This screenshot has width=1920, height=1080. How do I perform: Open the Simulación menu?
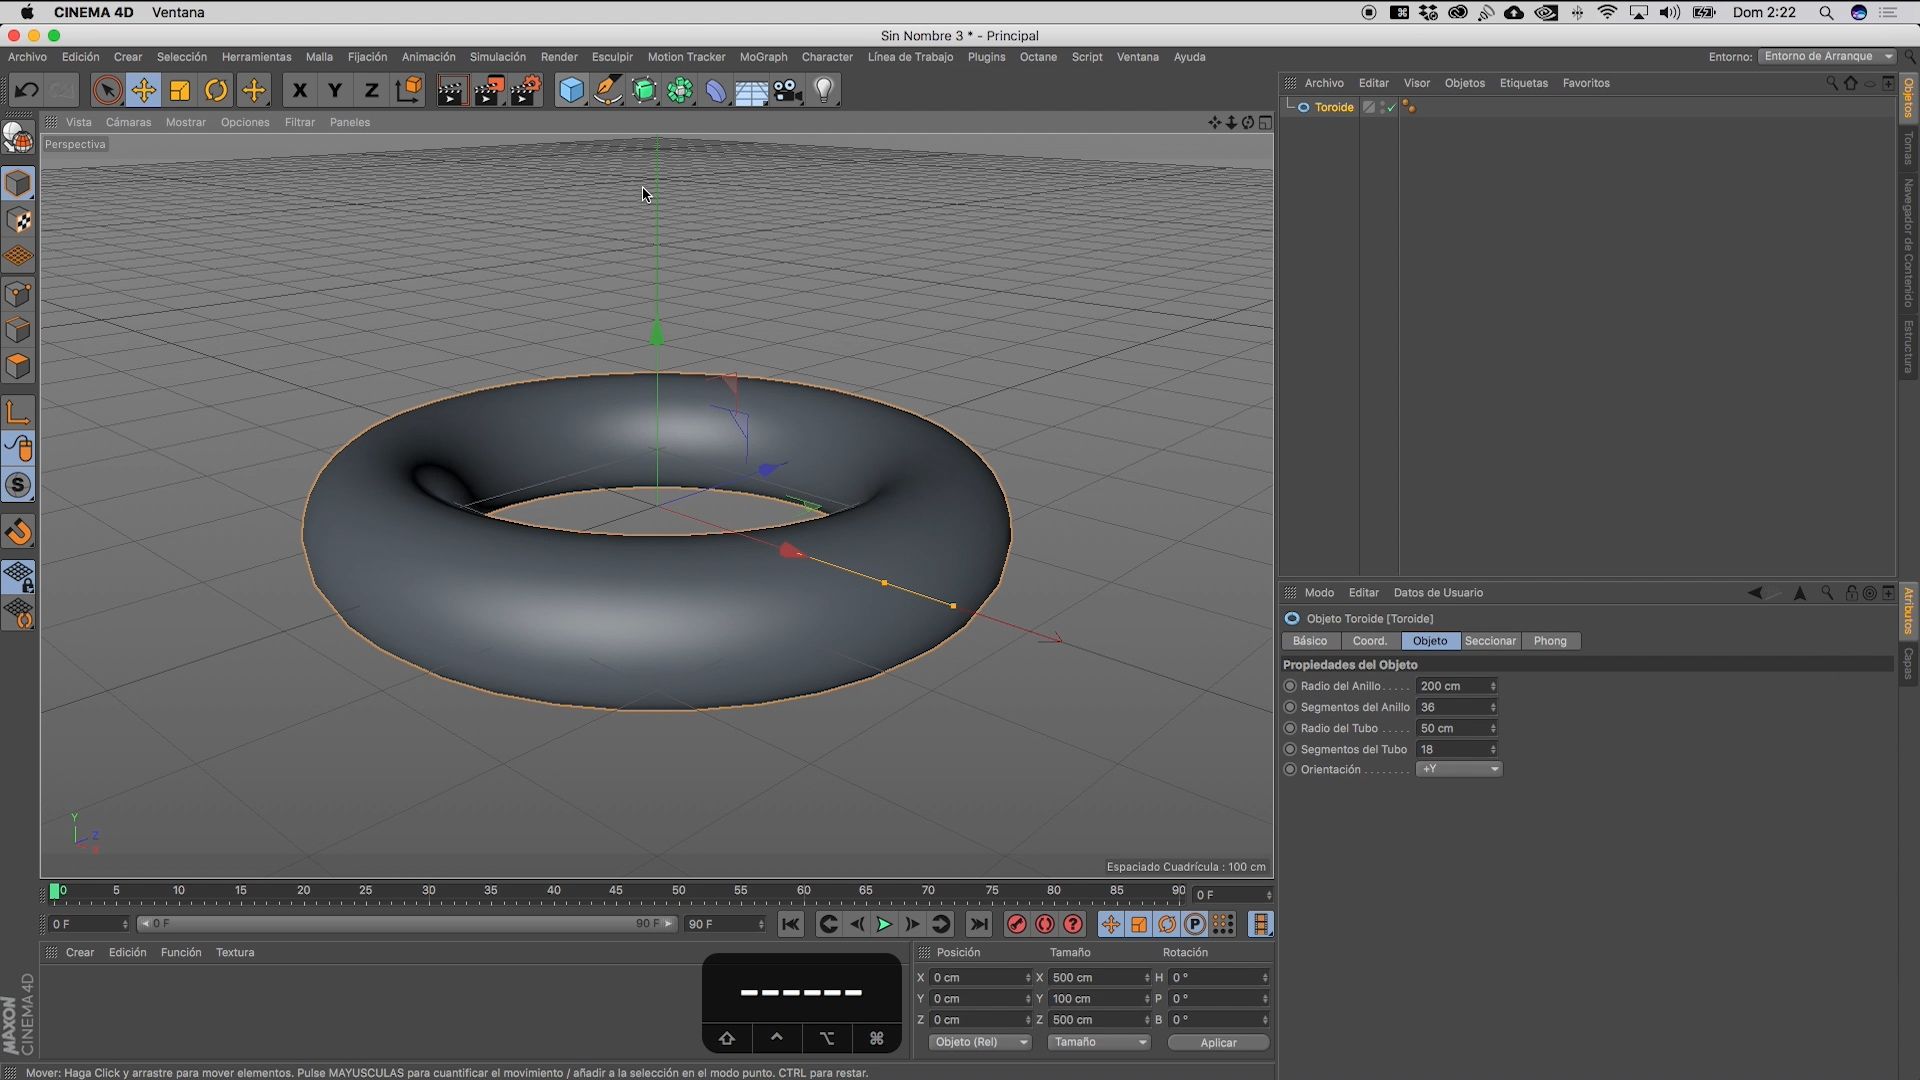(497, 57)
